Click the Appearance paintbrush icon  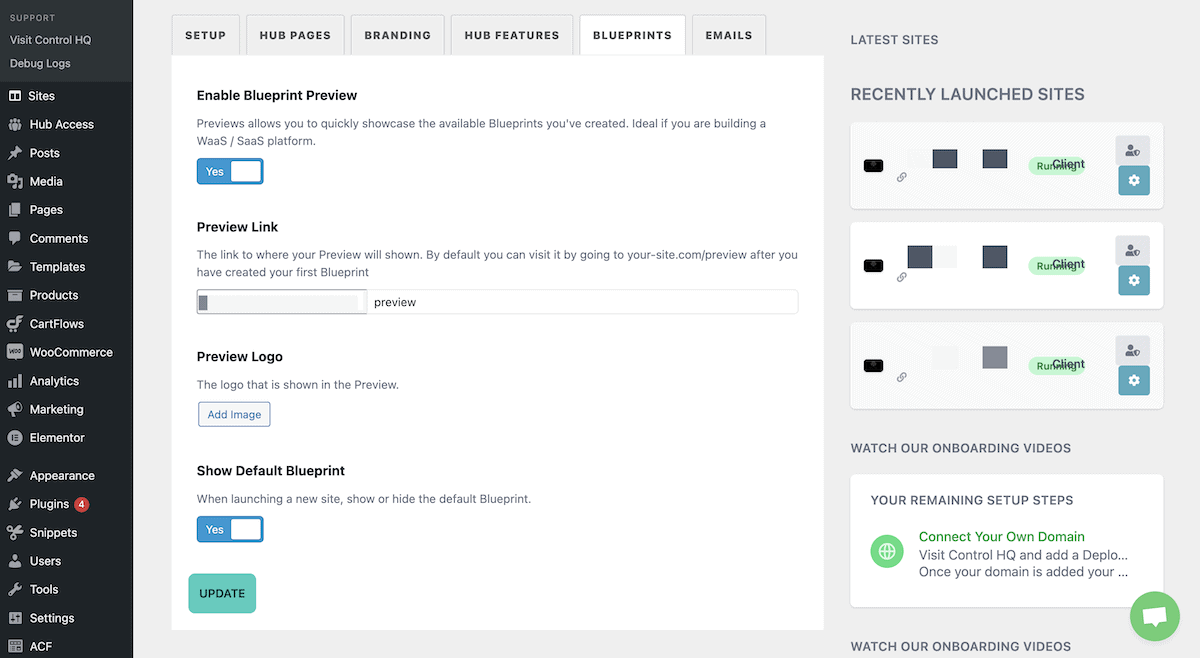tap(15, 476)
